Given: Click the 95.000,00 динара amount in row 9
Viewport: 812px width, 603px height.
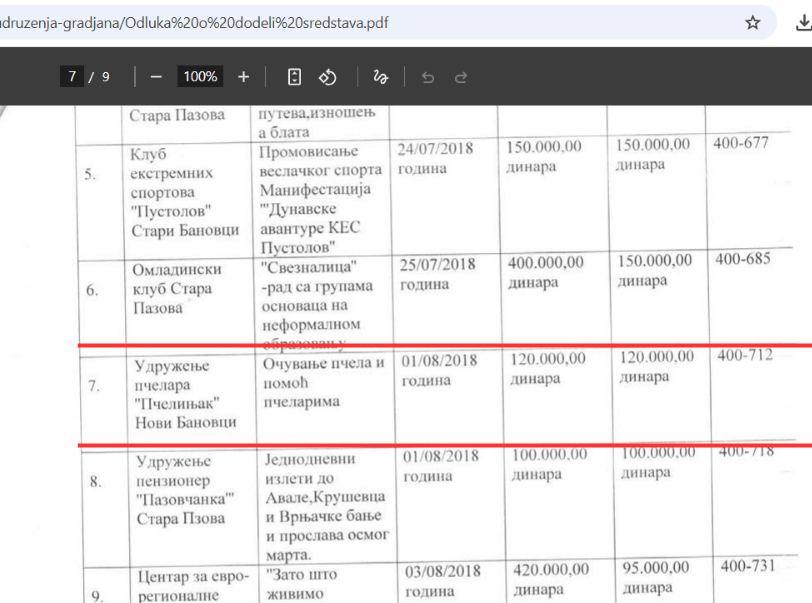Looking at the screenshot, I should coord(653,577).
